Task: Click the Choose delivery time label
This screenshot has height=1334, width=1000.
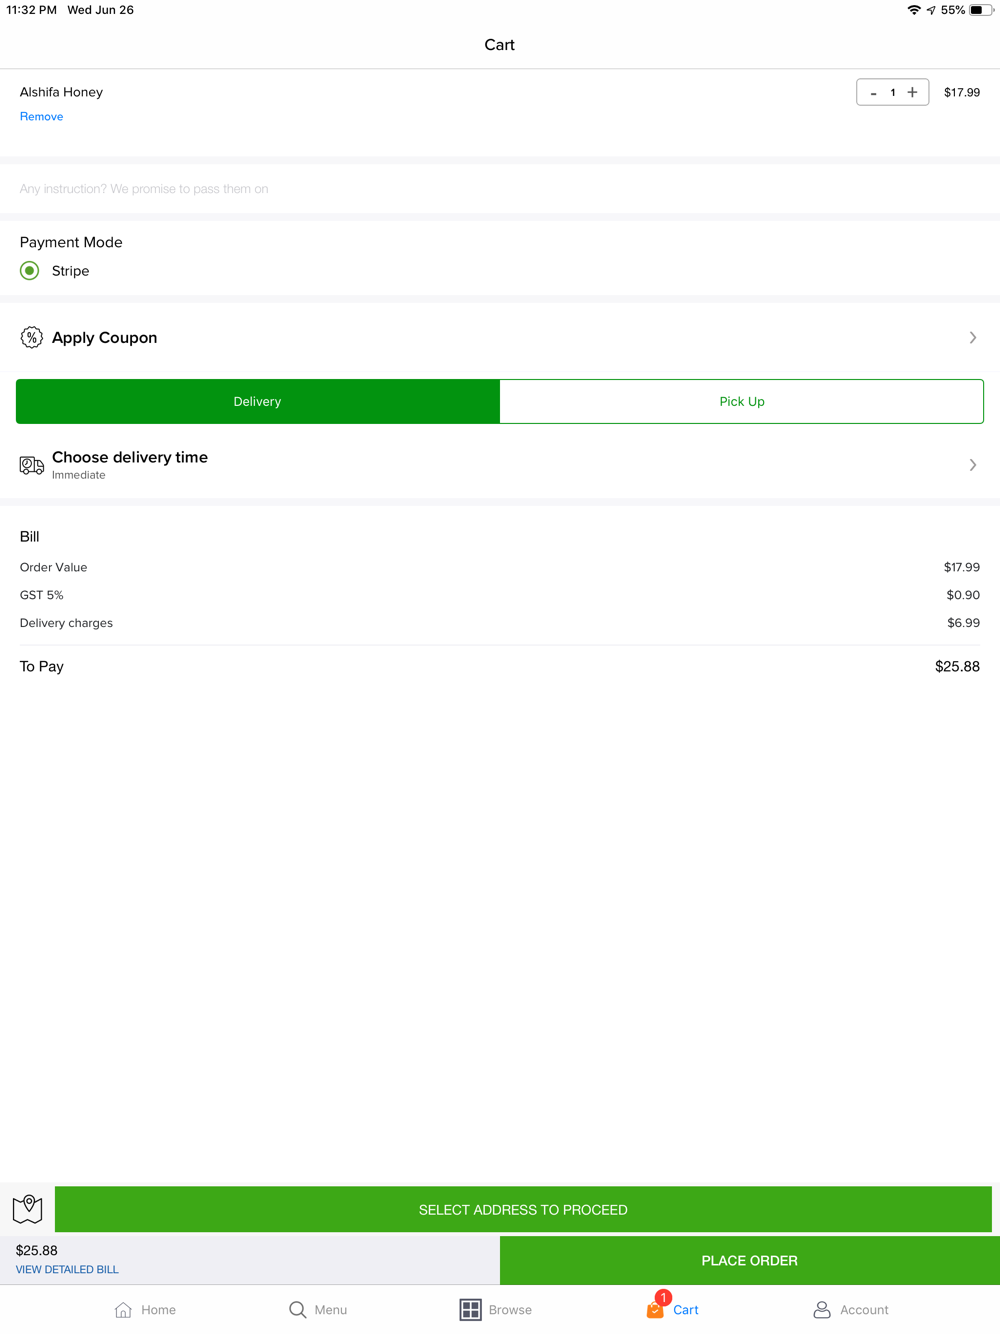Action: coord(130,457)
